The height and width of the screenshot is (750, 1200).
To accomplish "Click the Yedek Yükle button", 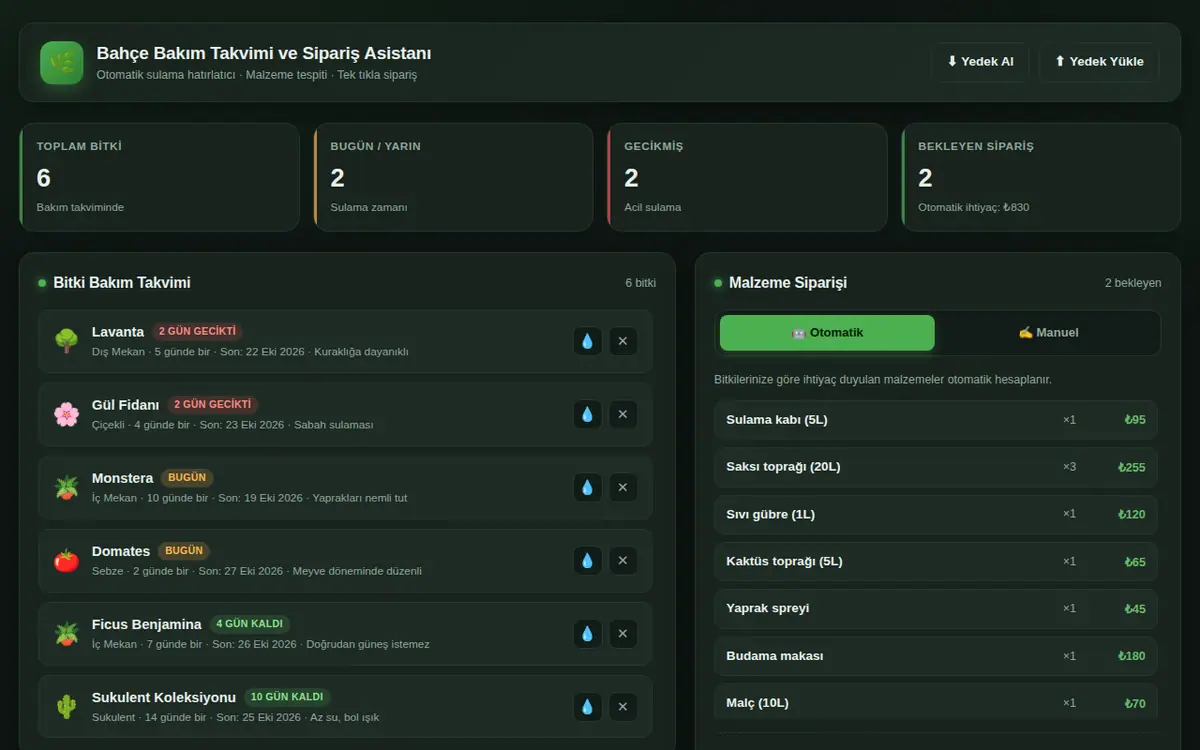I will pyautogui.click(x=1099, y=62).
